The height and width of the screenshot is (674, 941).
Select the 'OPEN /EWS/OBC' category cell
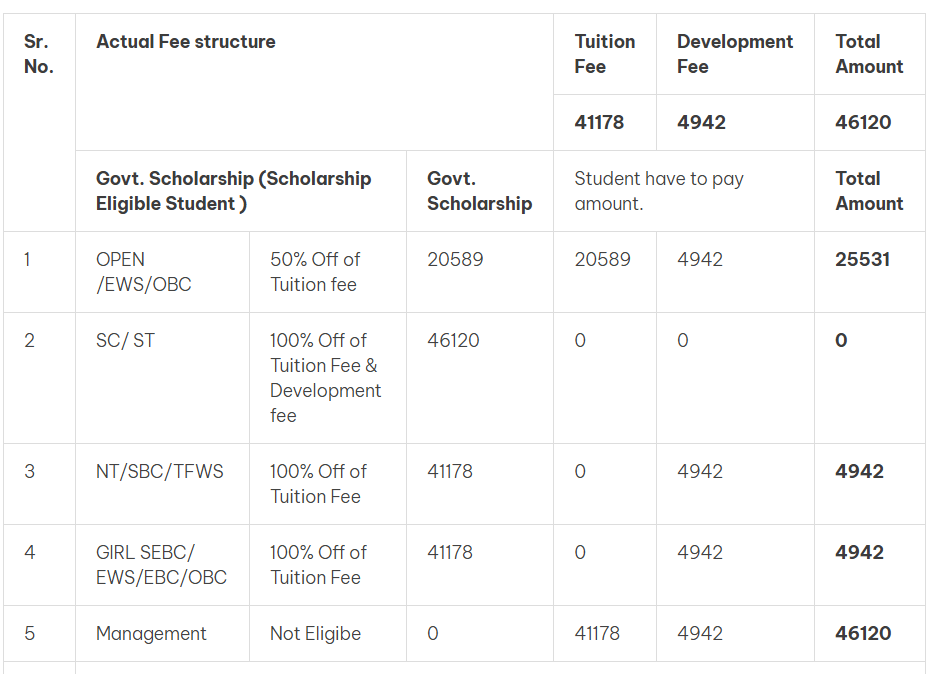point(143,272)
